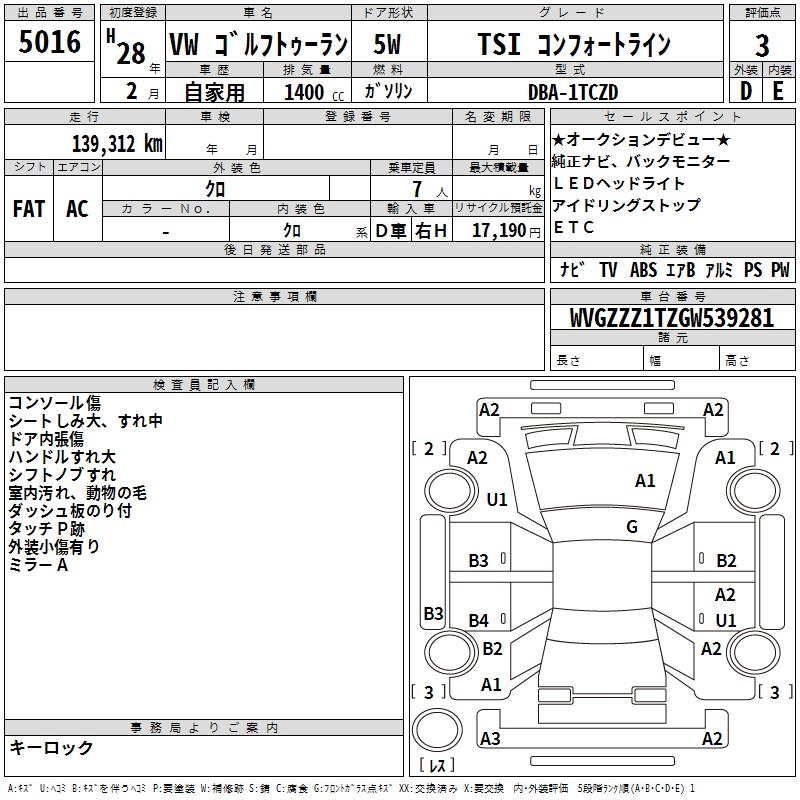The width and height of the screenshot is (800, 800).
Task: Click the FAT shift type cell
Action: (x=28, y=208)
